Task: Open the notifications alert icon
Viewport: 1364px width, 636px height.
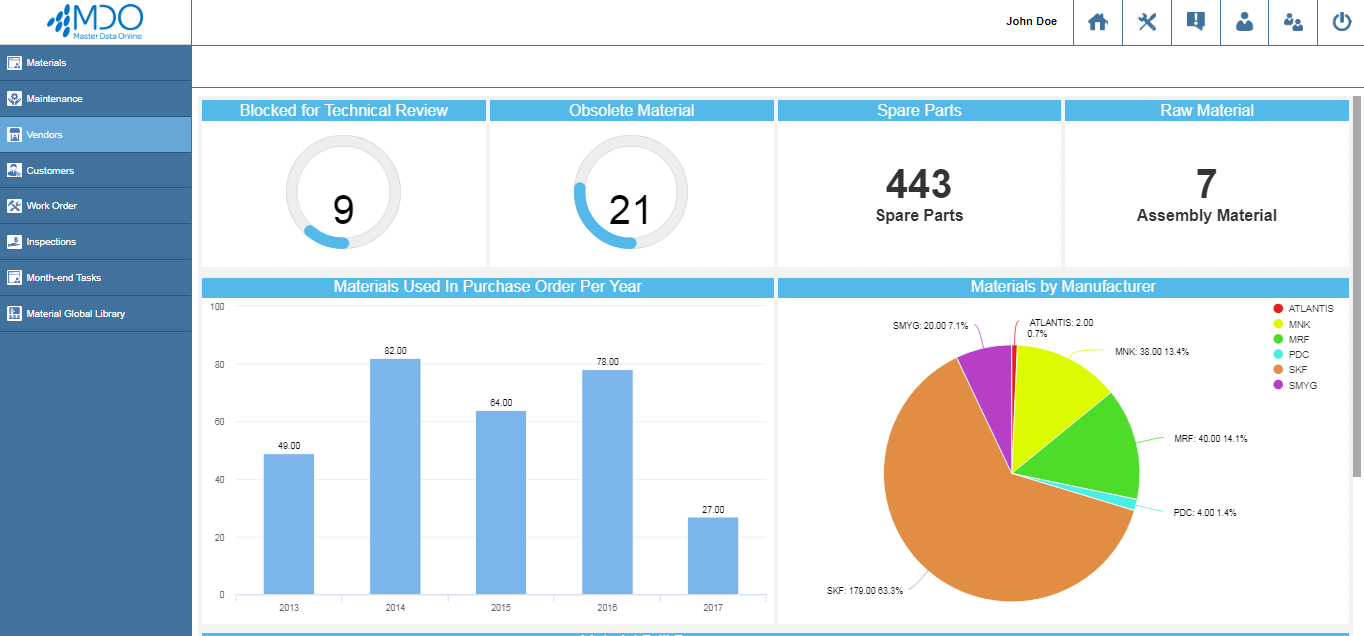Action: point(1195,22)
